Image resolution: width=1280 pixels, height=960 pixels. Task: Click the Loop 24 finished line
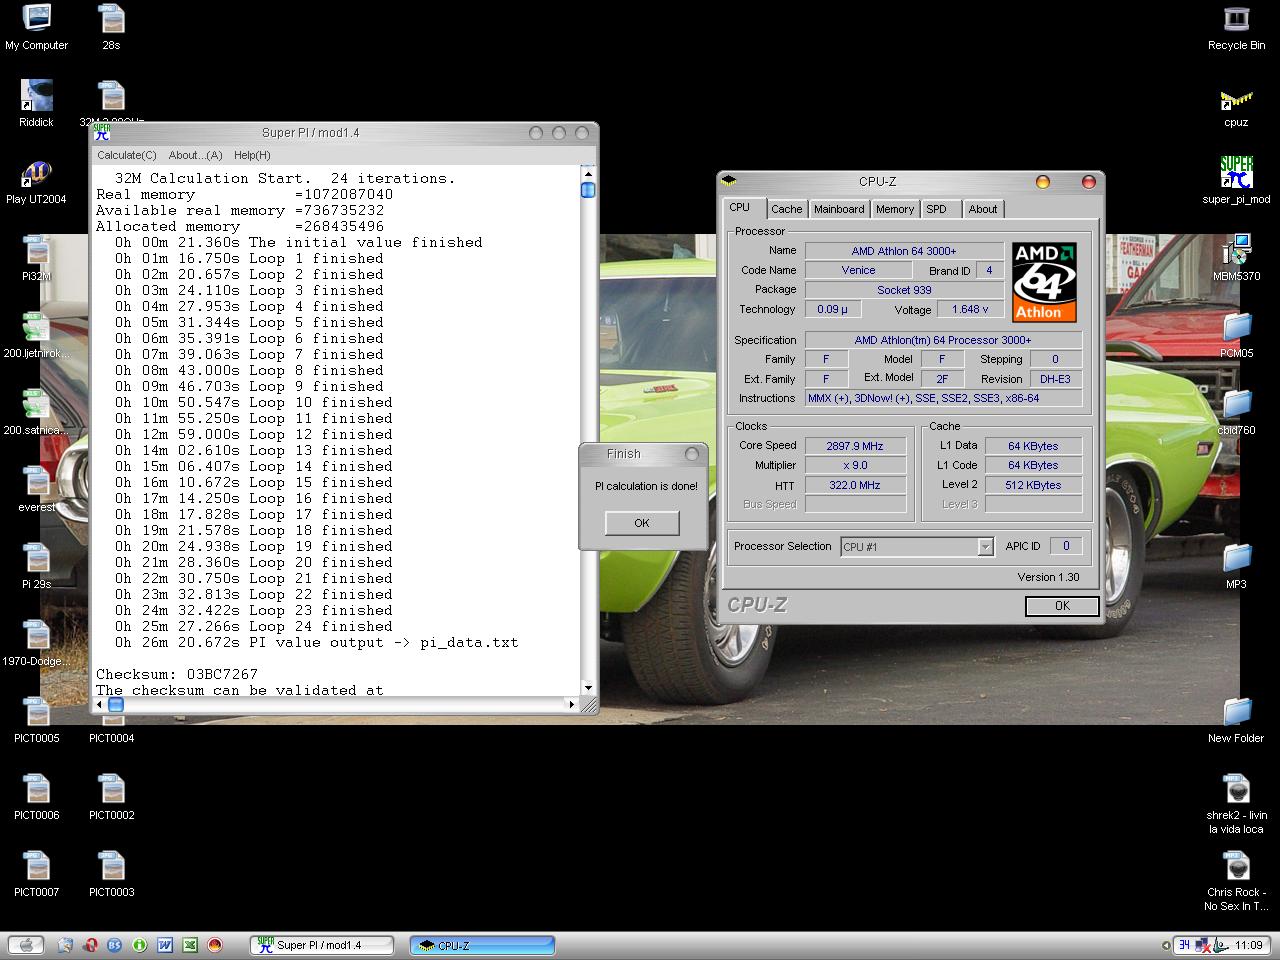pos(253,626)
